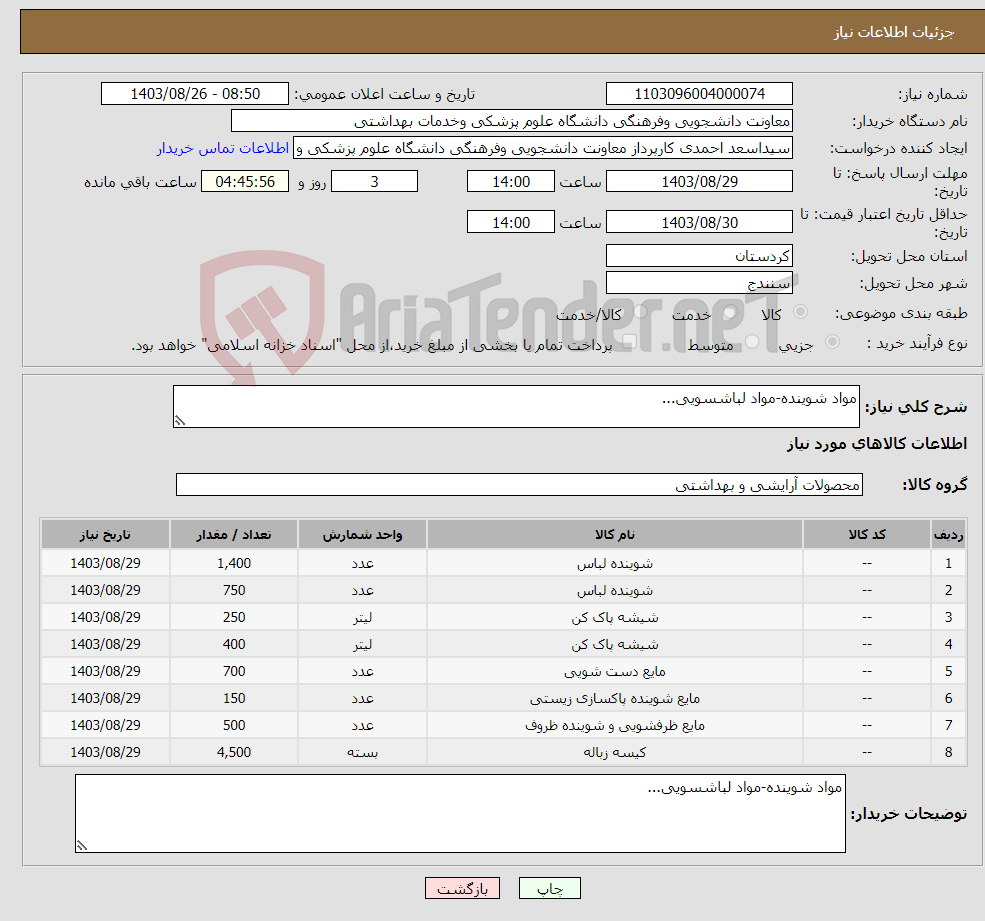
Task: Click the price validity date 1403/08/30 field
Action: (699, 222)
